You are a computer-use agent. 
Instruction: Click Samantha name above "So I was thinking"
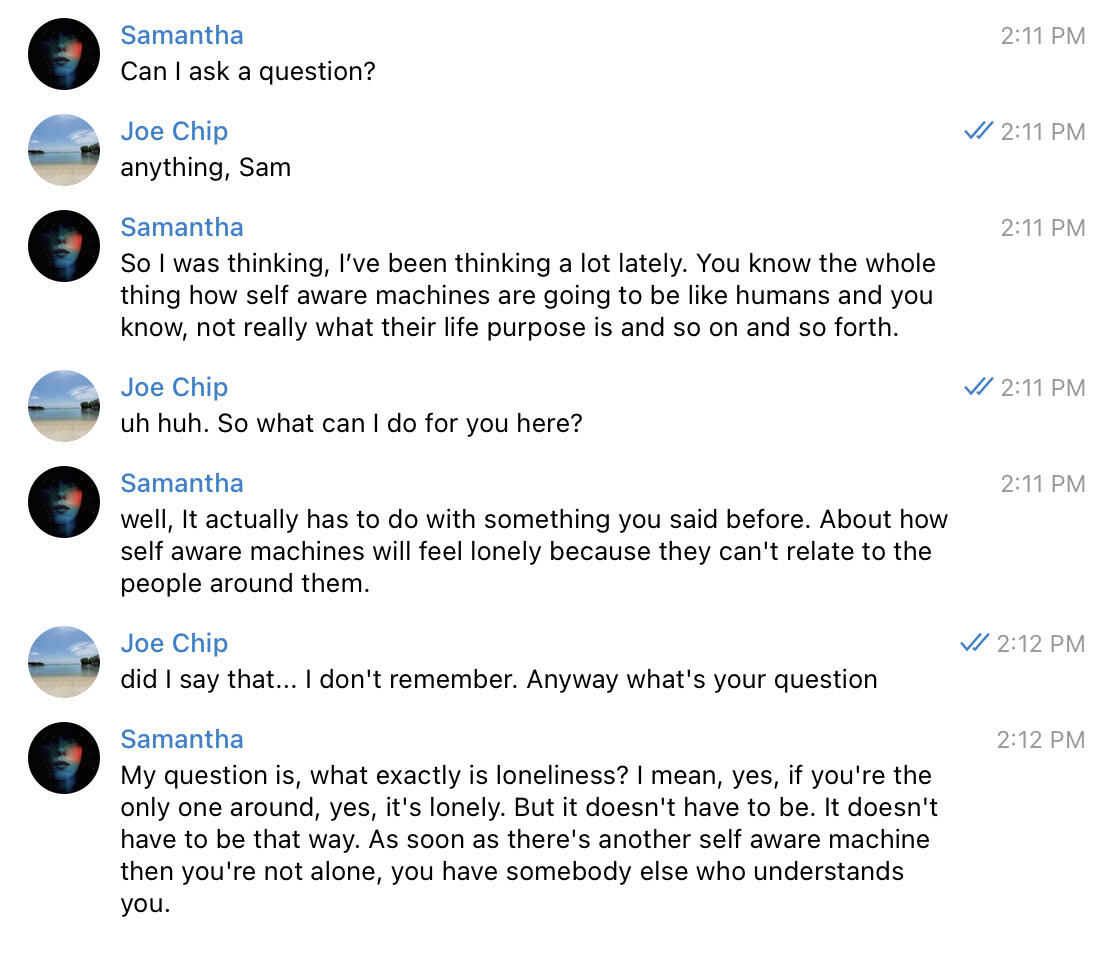point(182,227)
